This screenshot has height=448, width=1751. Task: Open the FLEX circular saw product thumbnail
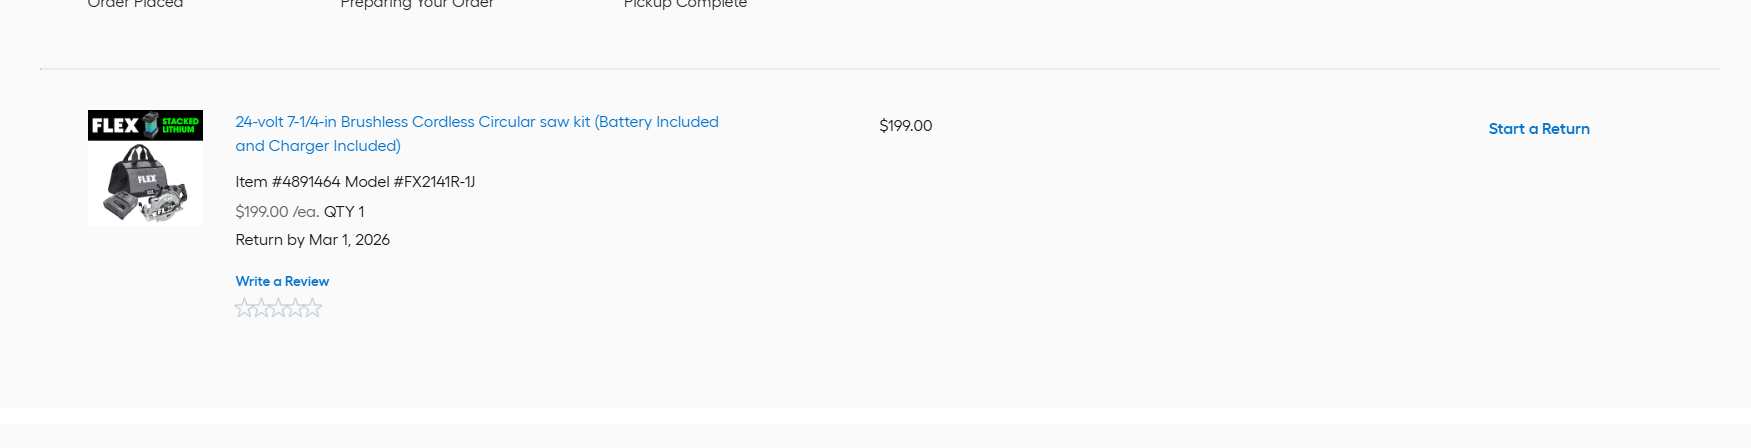coord(145,168)
